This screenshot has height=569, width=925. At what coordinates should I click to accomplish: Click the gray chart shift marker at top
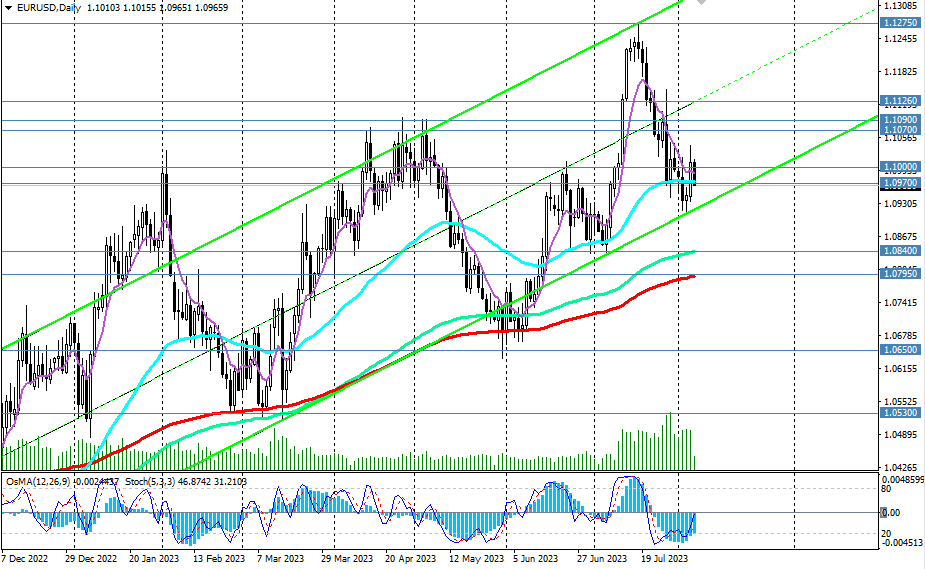pos(701,3)
